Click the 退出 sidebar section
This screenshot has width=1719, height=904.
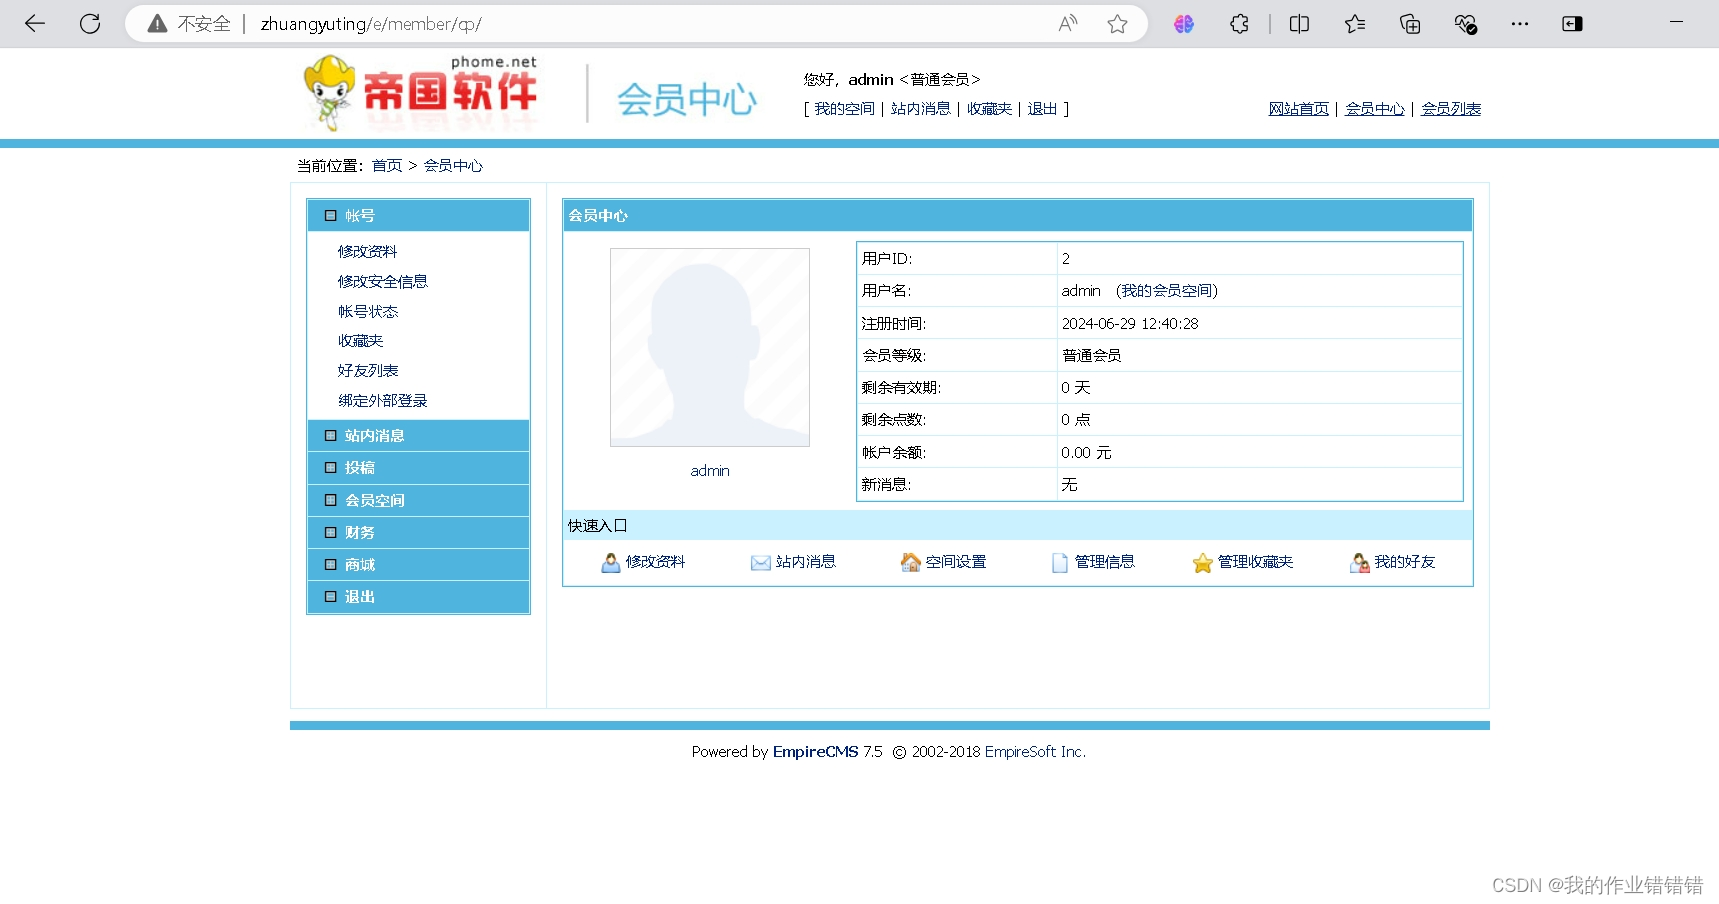(418, 596)
